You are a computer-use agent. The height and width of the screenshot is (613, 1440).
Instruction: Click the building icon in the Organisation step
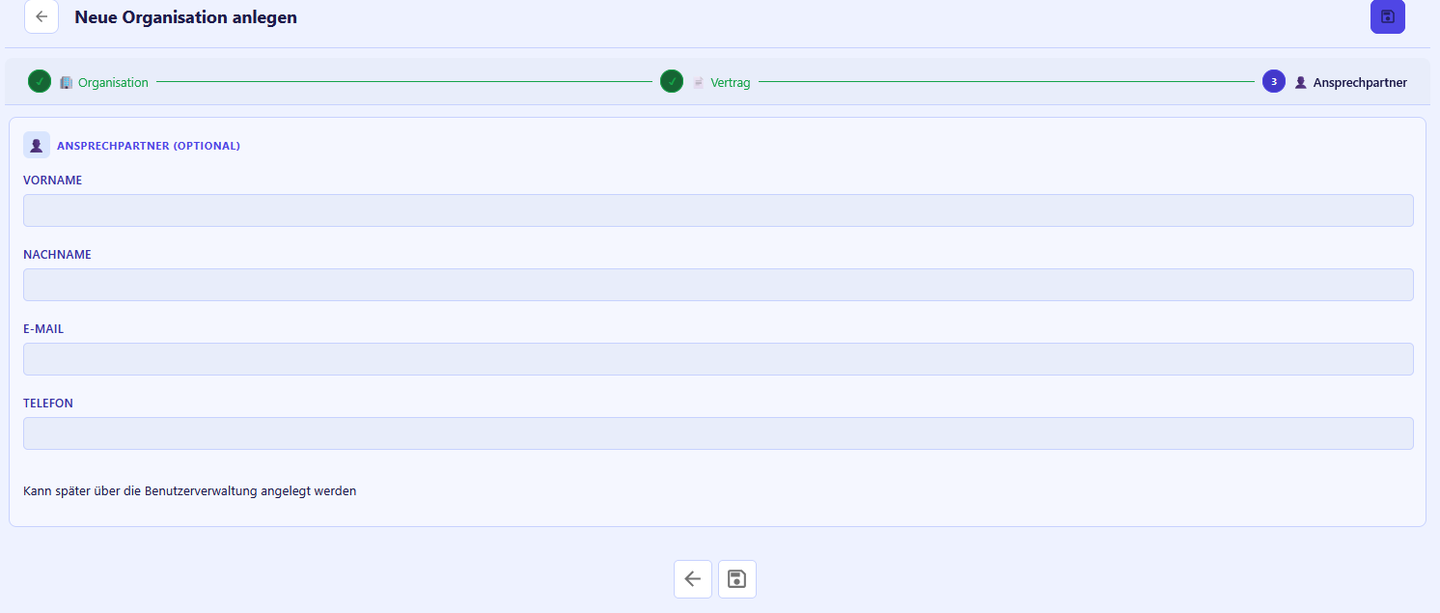[67, 83]
